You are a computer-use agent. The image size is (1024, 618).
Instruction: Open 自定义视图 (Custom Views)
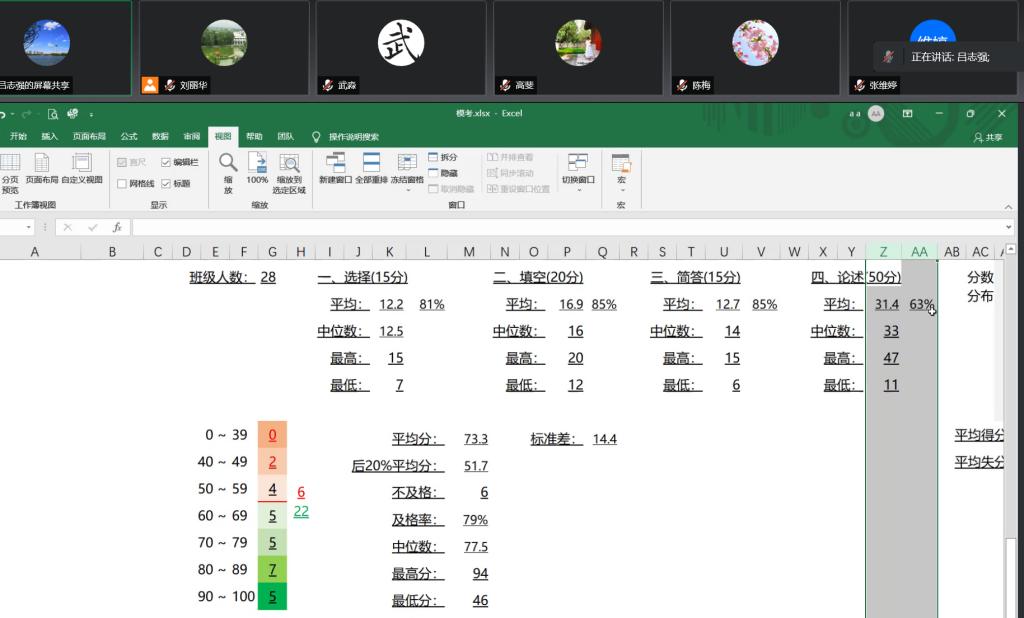click(x=80, y=170)
